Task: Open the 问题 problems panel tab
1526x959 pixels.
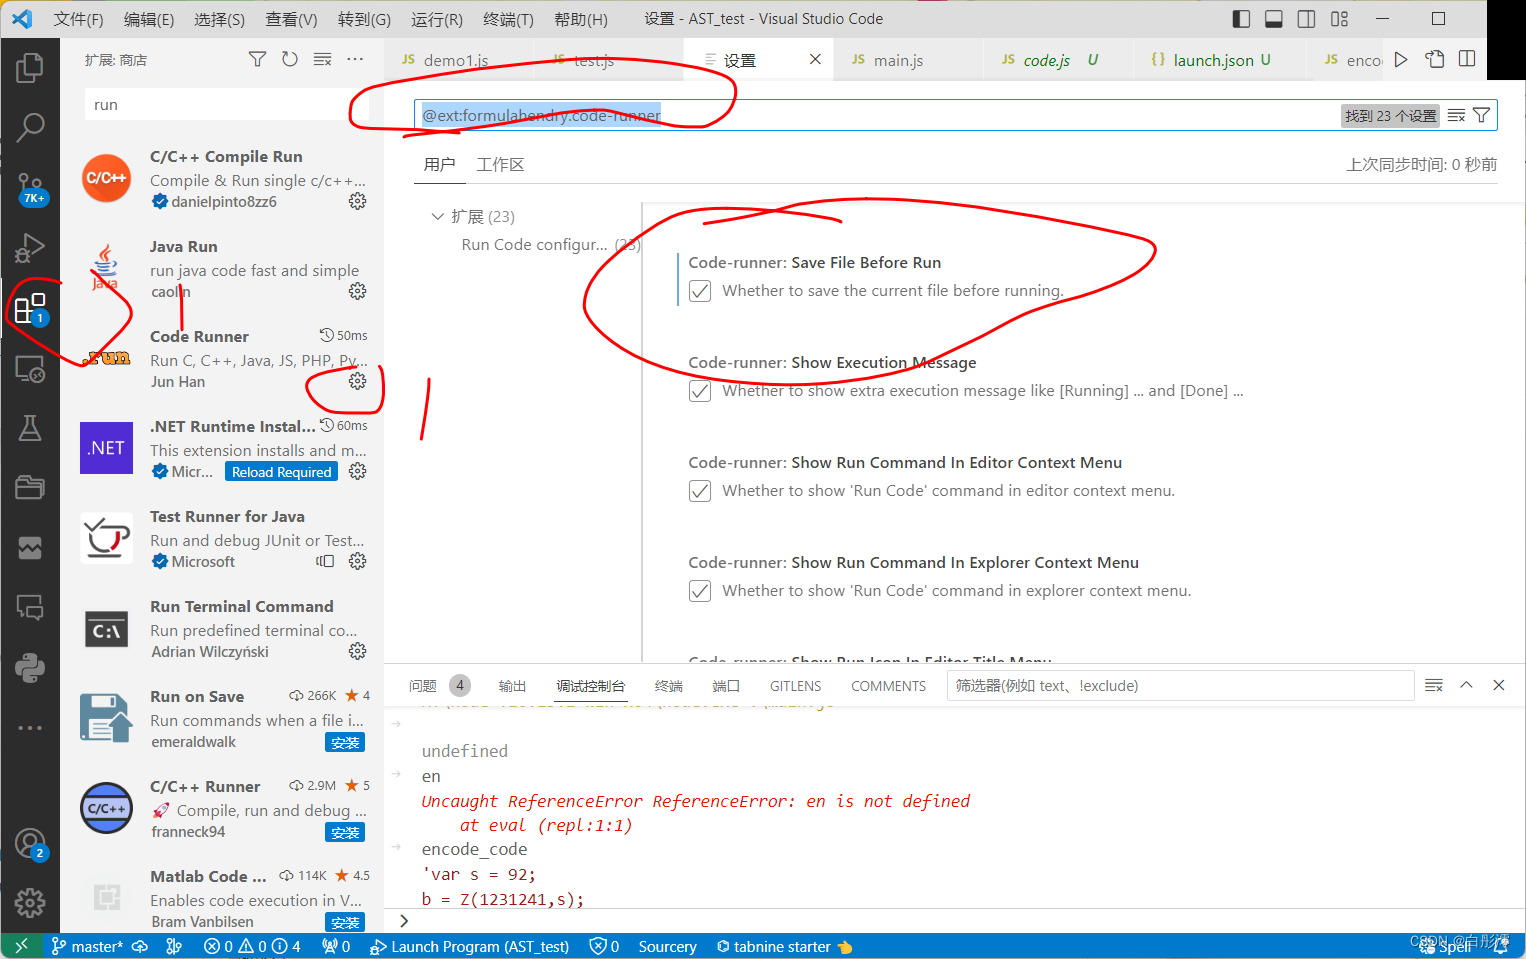Action: (423, 685)
